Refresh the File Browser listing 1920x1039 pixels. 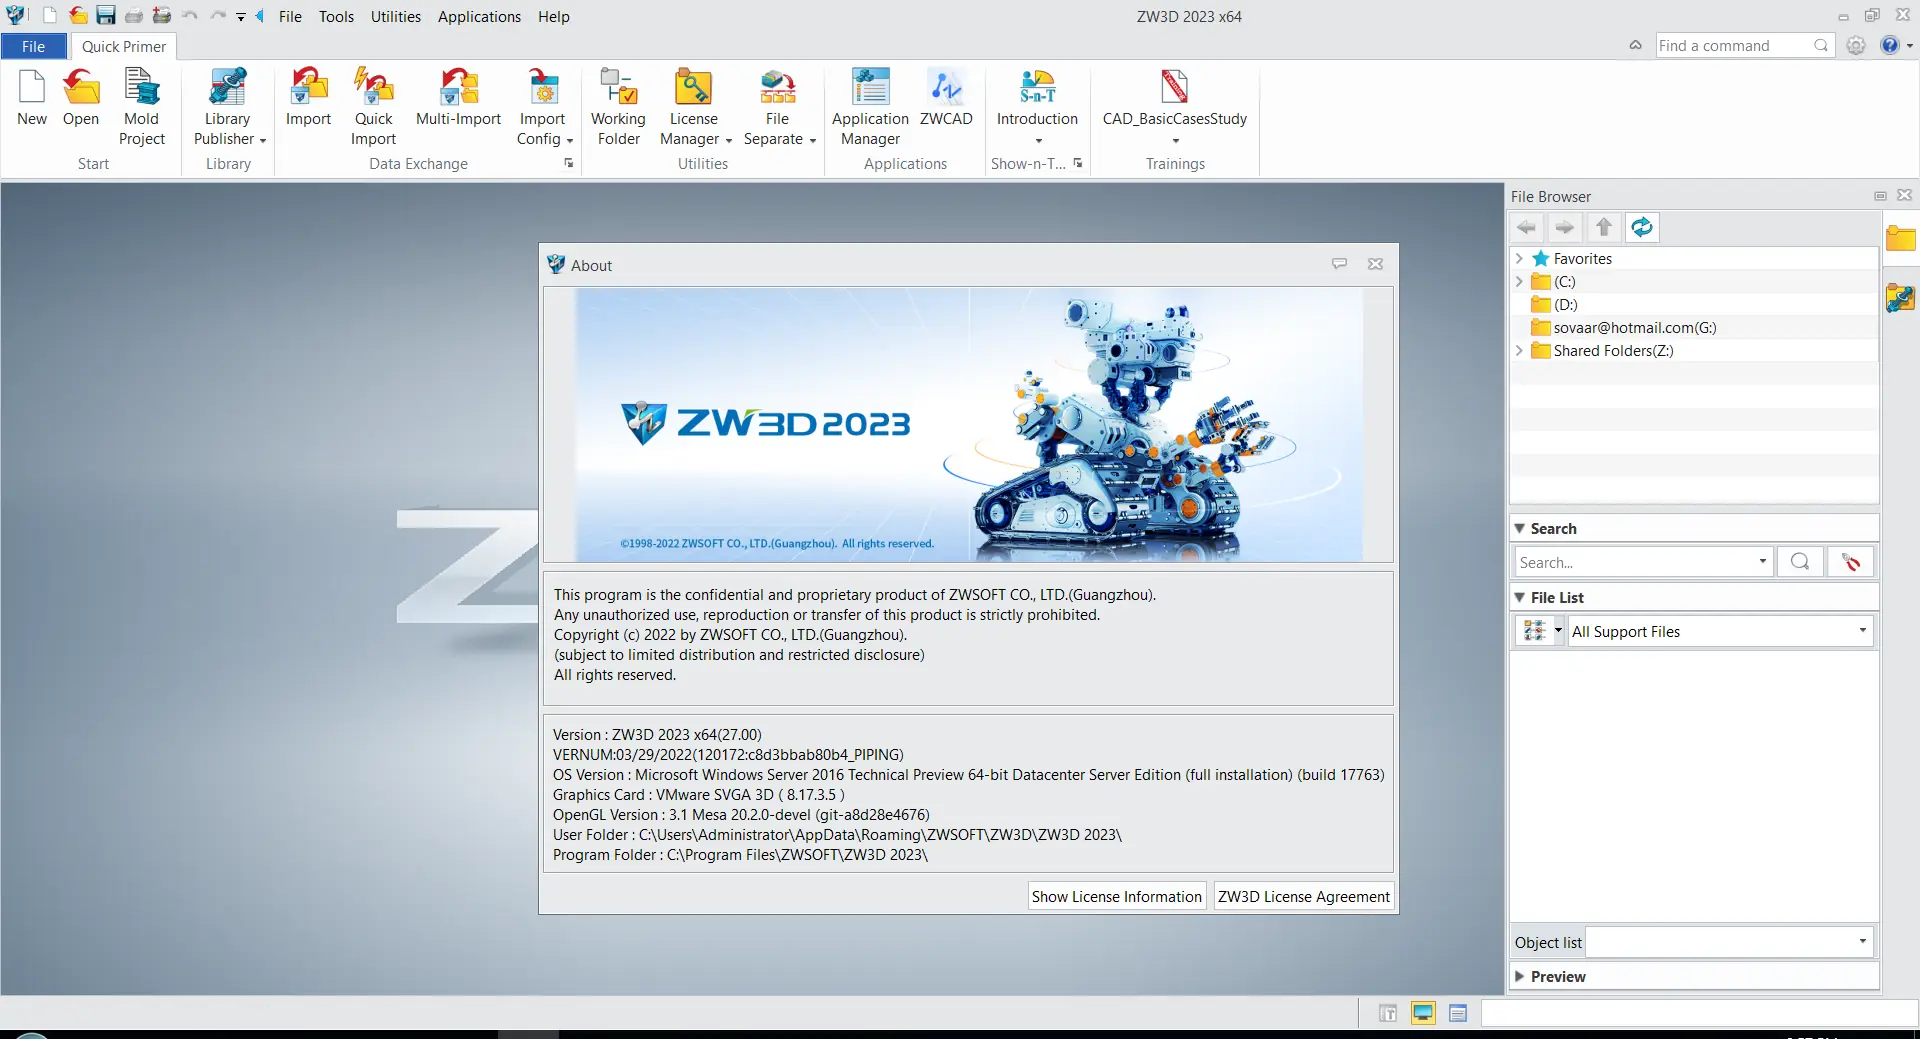(1642, 228)
